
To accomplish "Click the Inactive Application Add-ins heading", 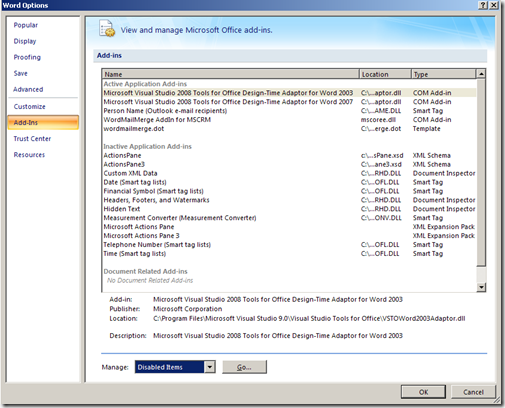I will pyautogui.click(x=147, y=146).
